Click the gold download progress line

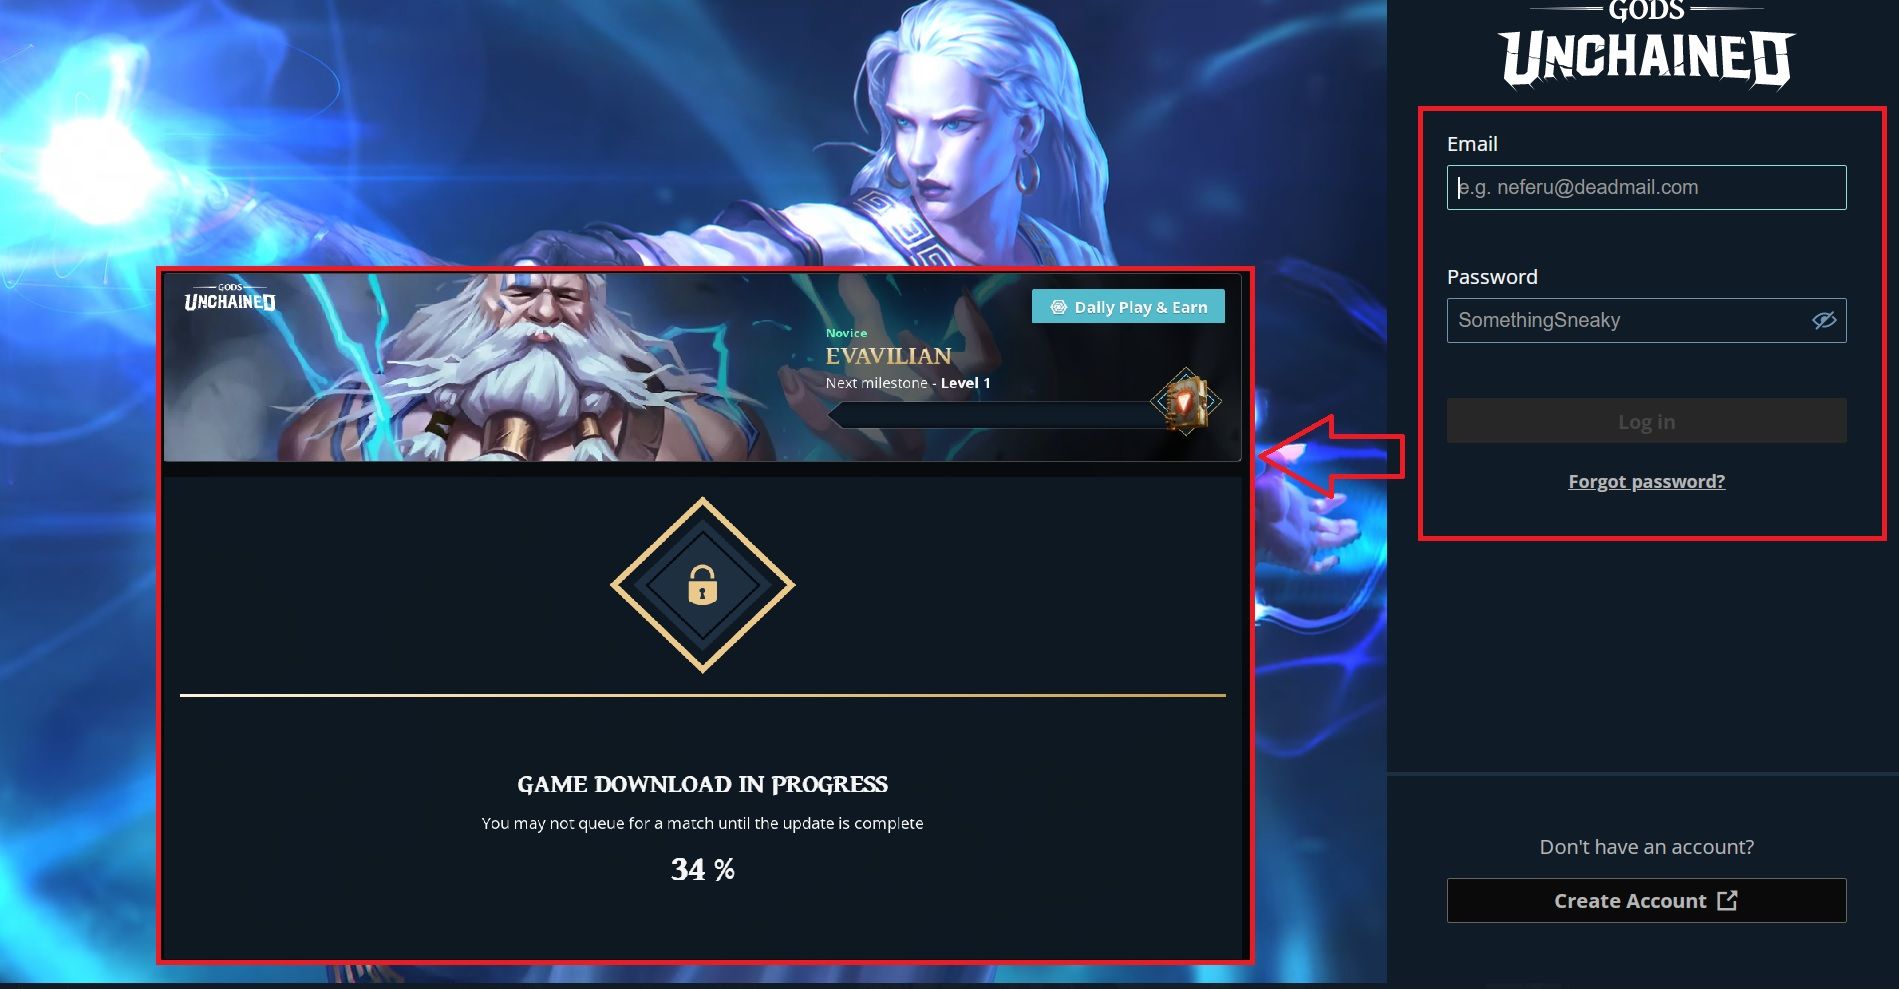[702, 695]
